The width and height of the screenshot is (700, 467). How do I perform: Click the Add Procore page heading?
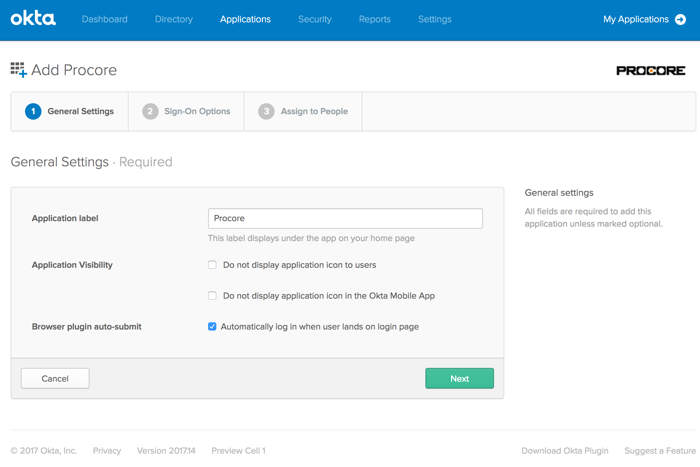pos(74,70)
